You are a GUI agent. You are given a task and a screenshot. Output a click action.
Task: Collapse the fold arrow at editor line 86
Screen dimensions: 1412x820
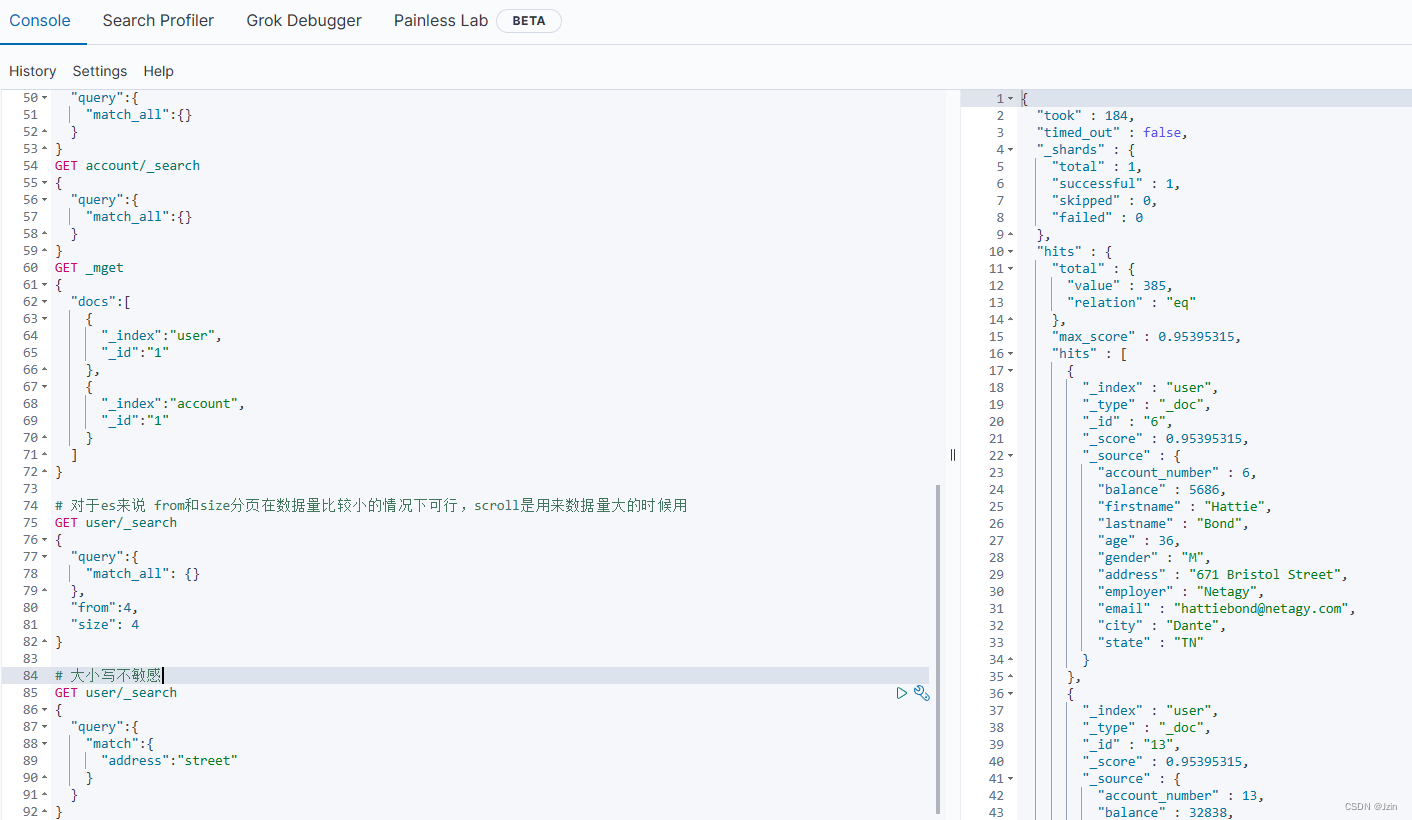pyautogui.click(x=44, y=710)
